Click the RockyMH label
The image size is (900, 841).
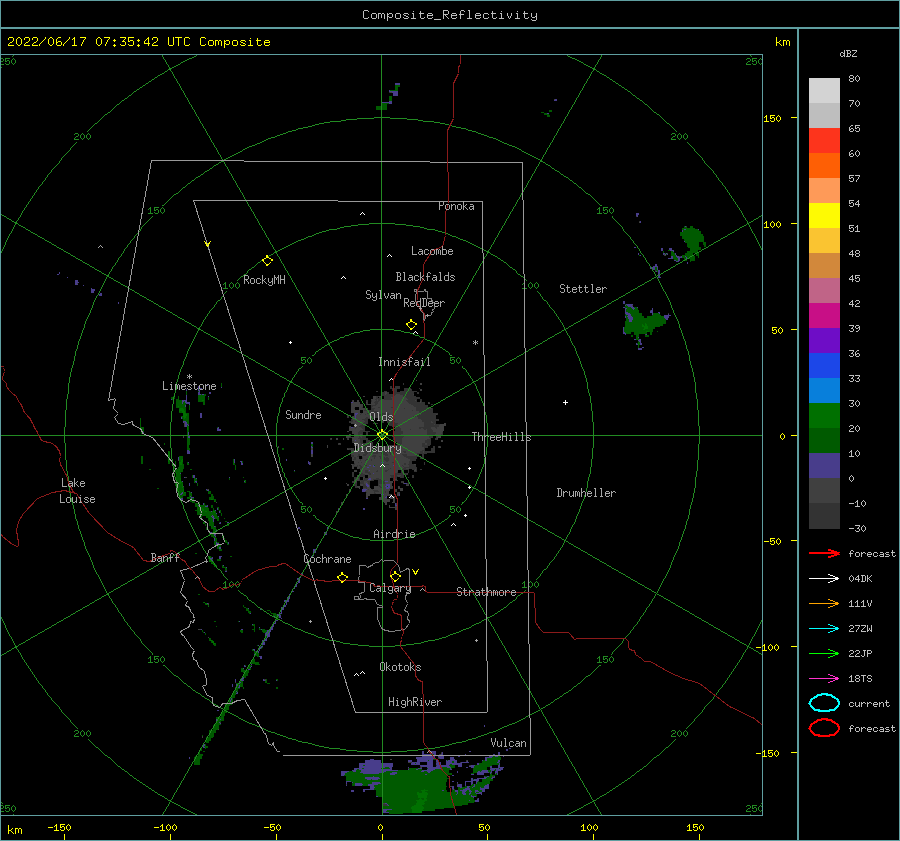[x=264, y=280]
